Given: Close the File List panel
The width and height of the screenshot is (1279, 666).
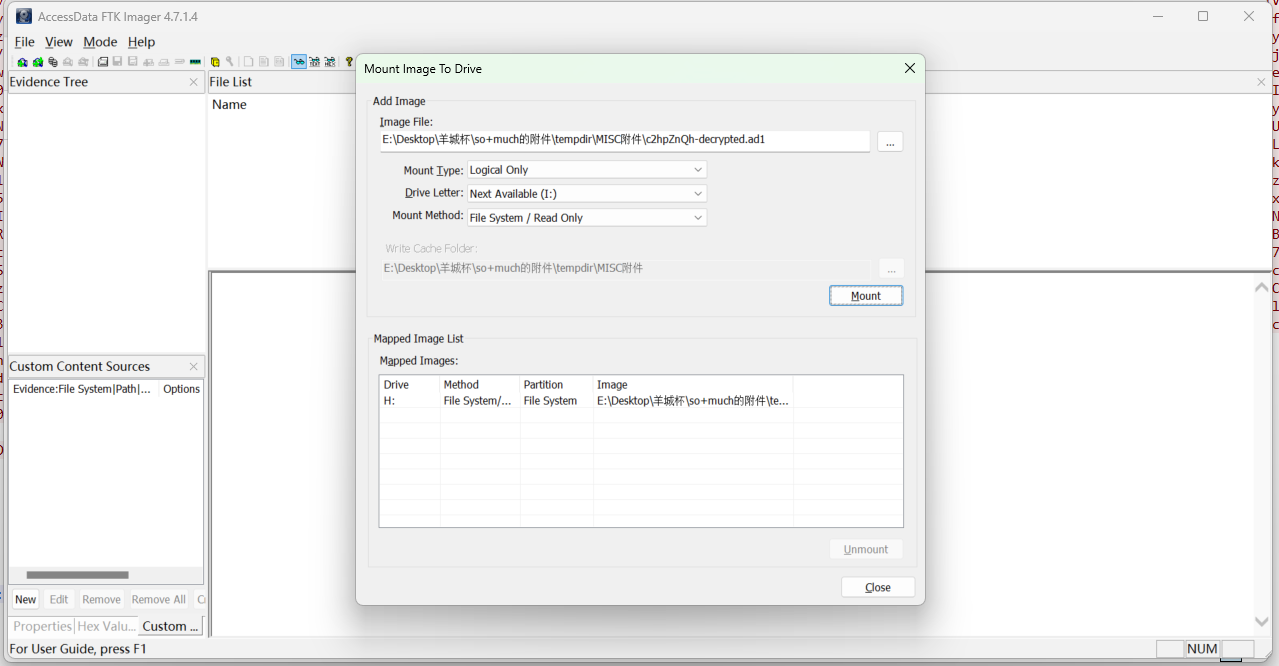Looking at the screenshot, I should coord(1261,82).
